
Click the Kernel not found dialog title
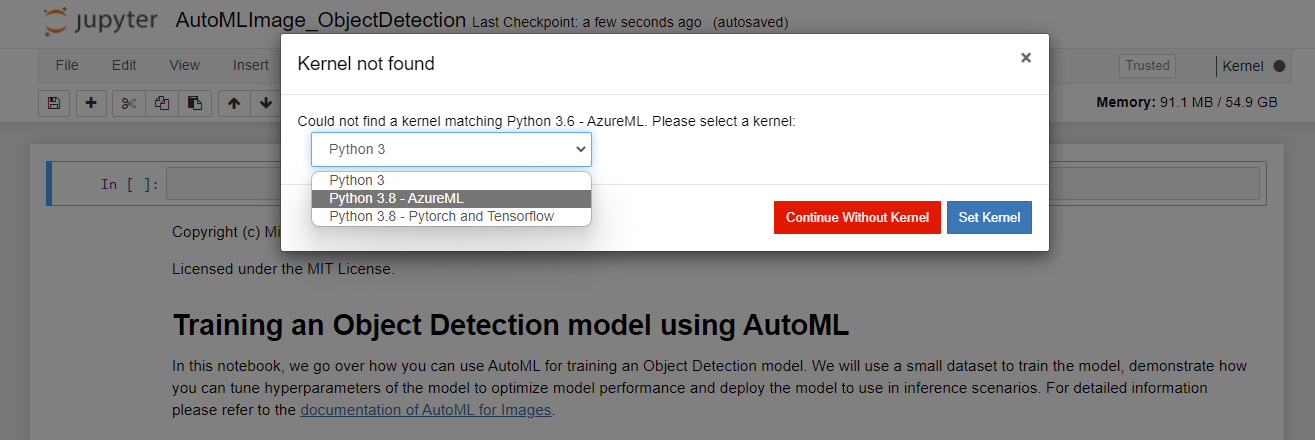[x=366, y=64]
